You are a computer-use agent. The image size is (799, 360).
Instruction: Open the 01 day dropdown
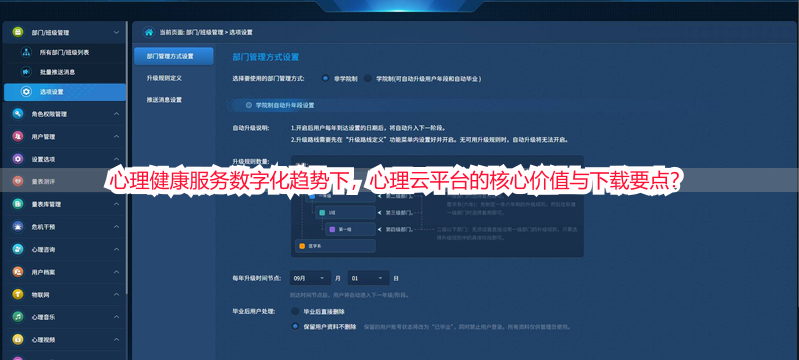tap(368, 278)
